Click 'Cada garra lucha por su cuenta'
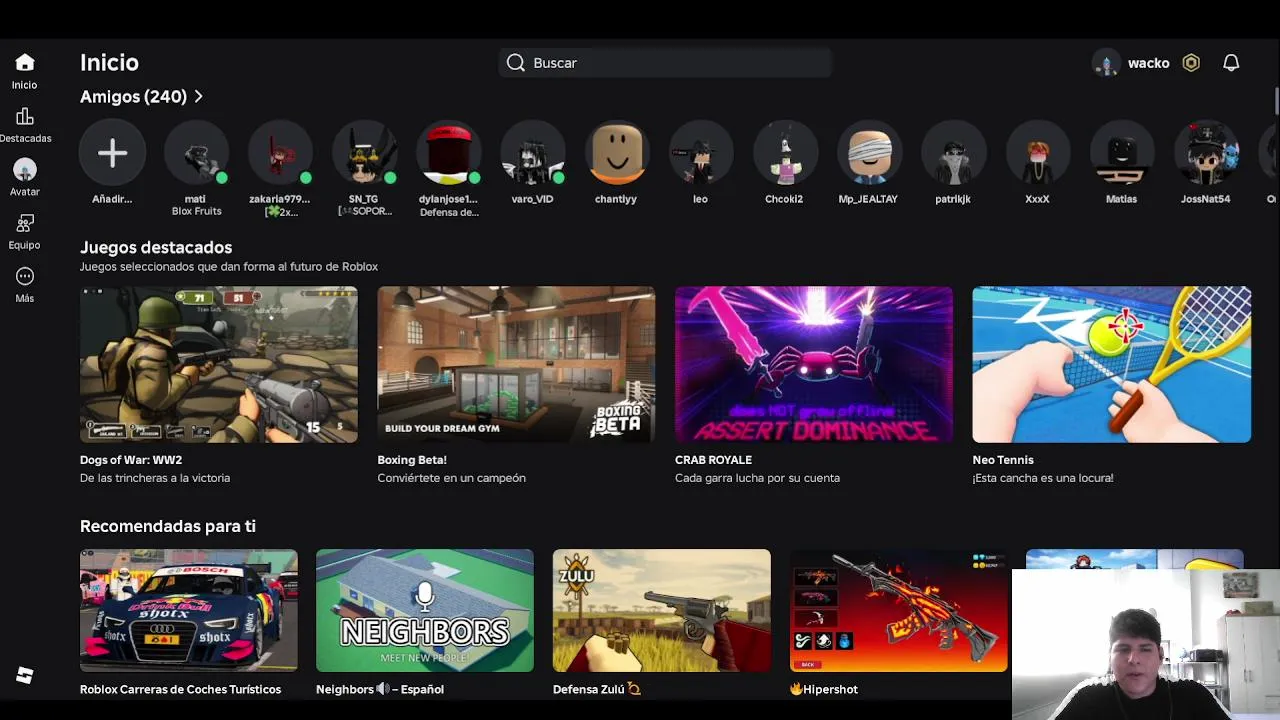Screen dimensions: 1280x720 click(757, 478)
